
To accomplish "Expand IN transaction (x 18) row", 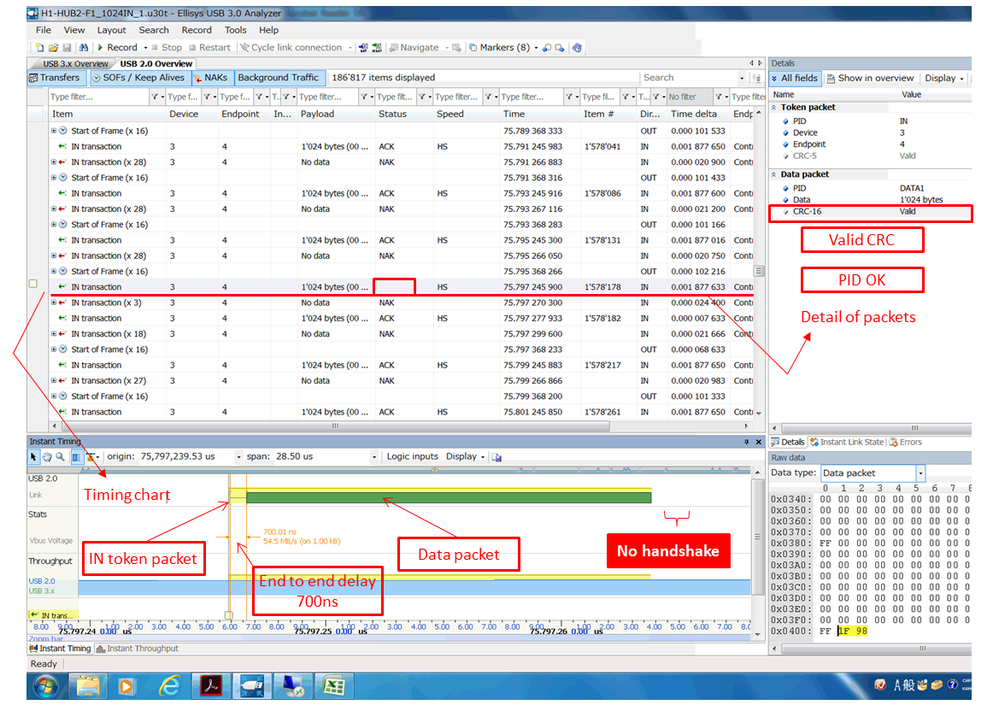I will click(x=54, y=334).
